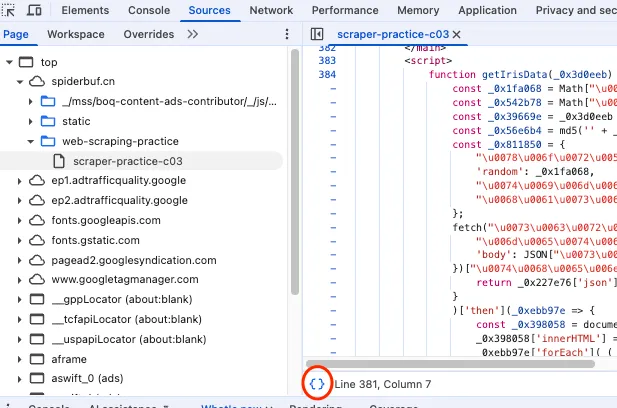
Task: Click the _0x811850 constant declaration
Action: click(x=517, y=144)
